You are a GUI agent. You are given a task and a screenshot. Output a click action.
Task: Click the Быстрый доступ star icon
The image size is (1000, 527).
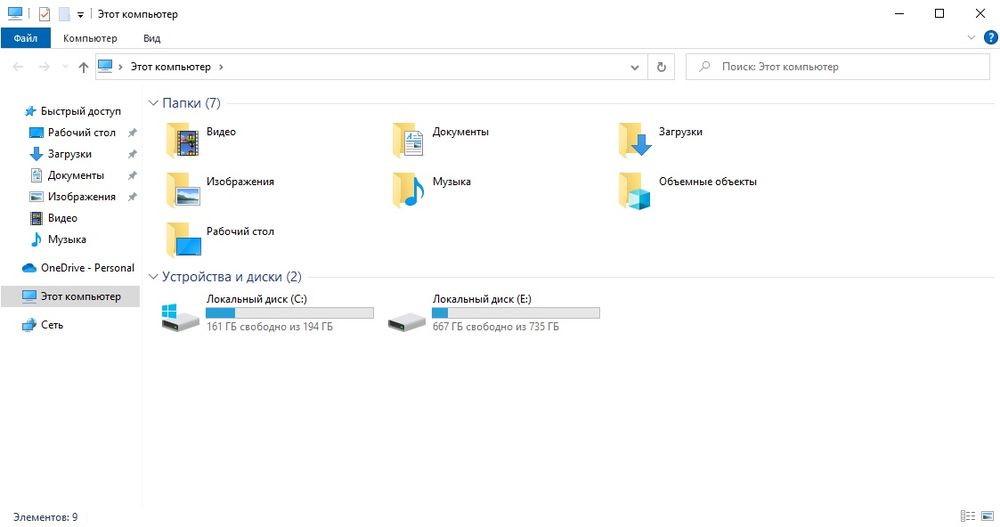click(x=30, y=112)
